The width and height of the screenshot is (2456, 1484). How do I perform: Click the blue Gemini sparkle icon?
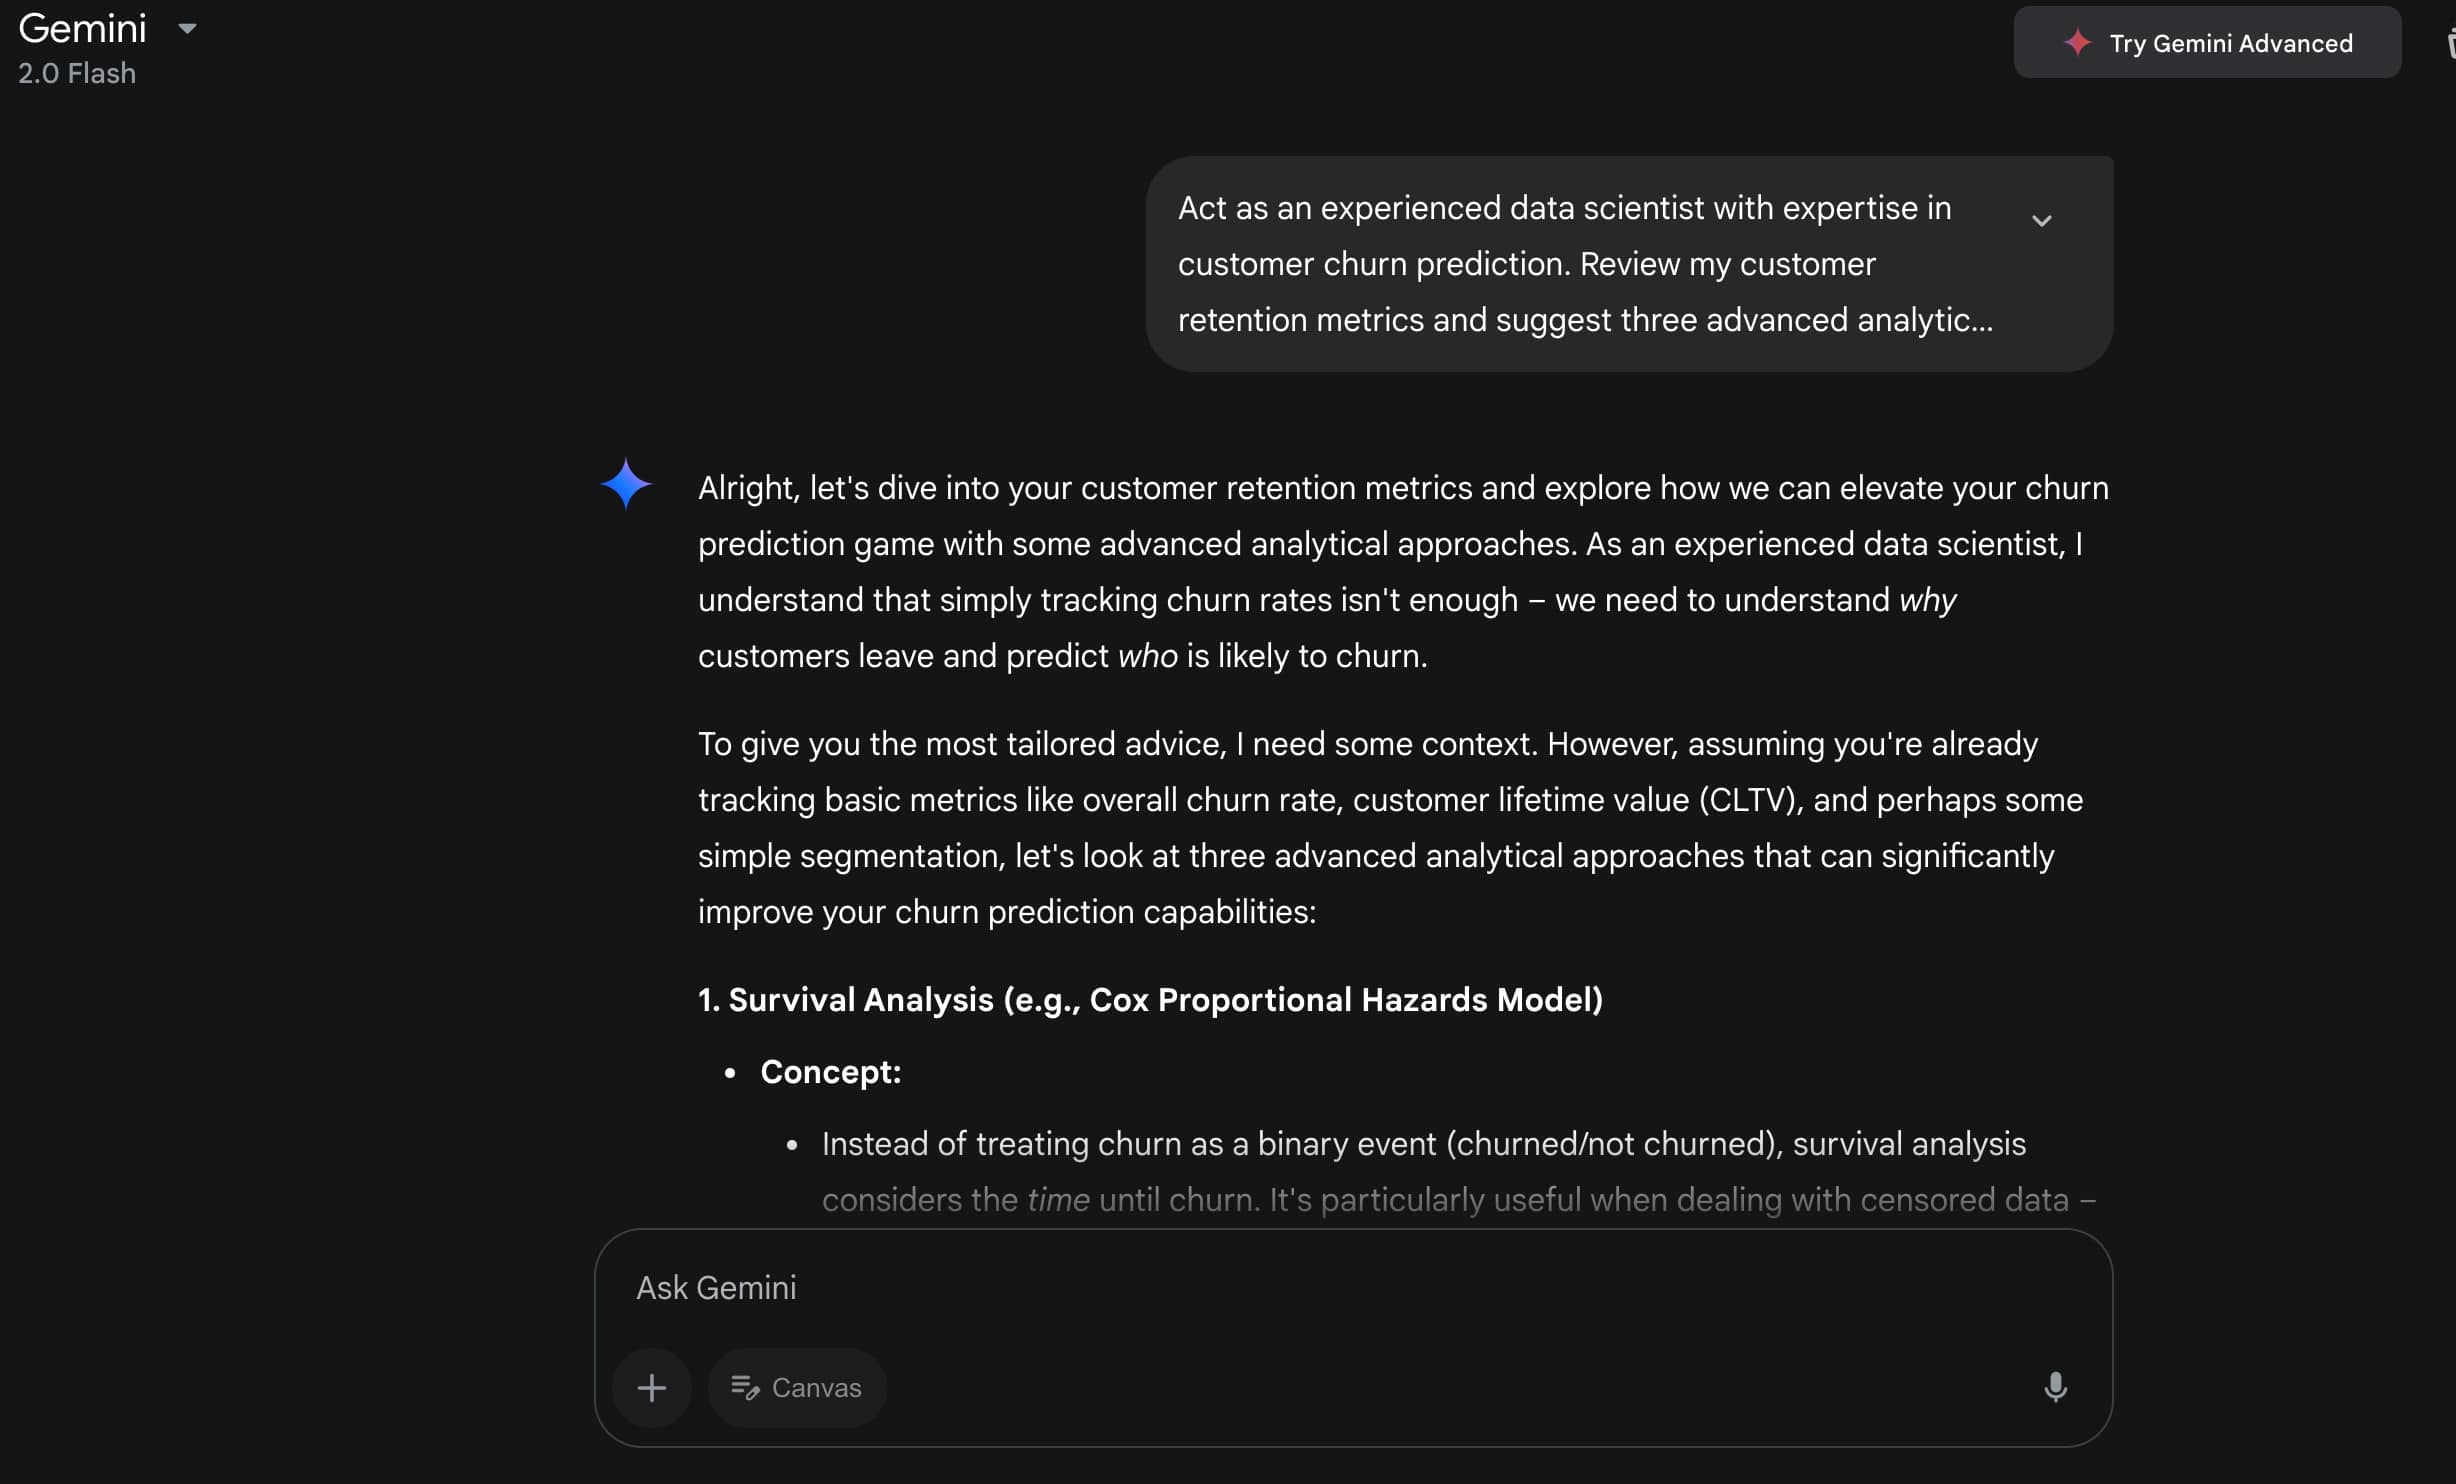click(x=626, y=484)
